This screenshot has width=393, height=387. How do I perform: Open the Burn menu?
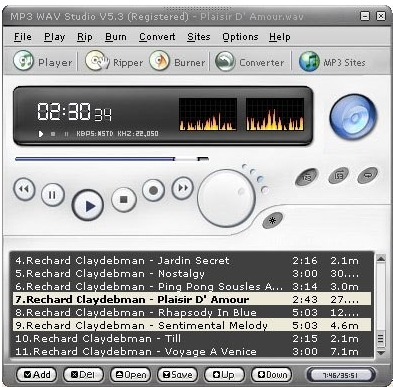116,37
